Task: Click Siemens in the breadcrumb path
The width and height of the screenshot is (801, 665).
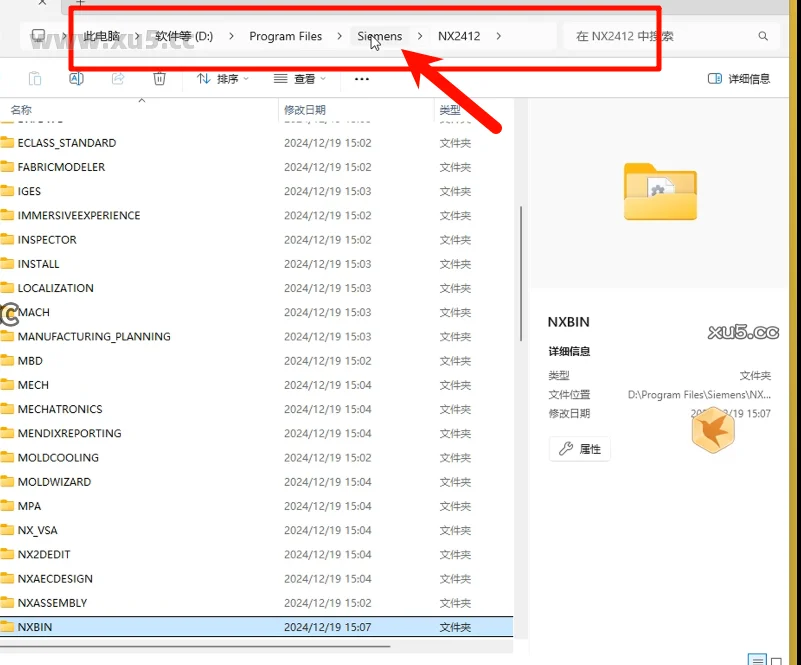Action: 379,35
